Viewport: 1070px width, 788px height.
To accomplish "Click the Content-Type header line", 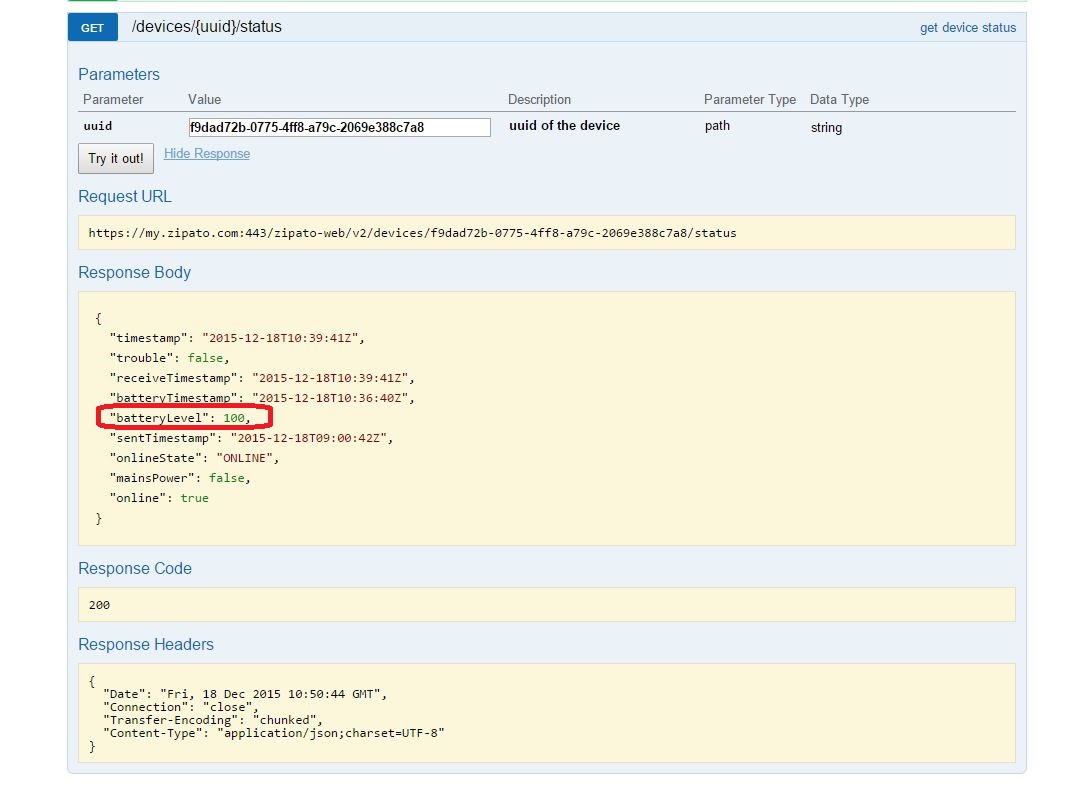I will (273, 733).
